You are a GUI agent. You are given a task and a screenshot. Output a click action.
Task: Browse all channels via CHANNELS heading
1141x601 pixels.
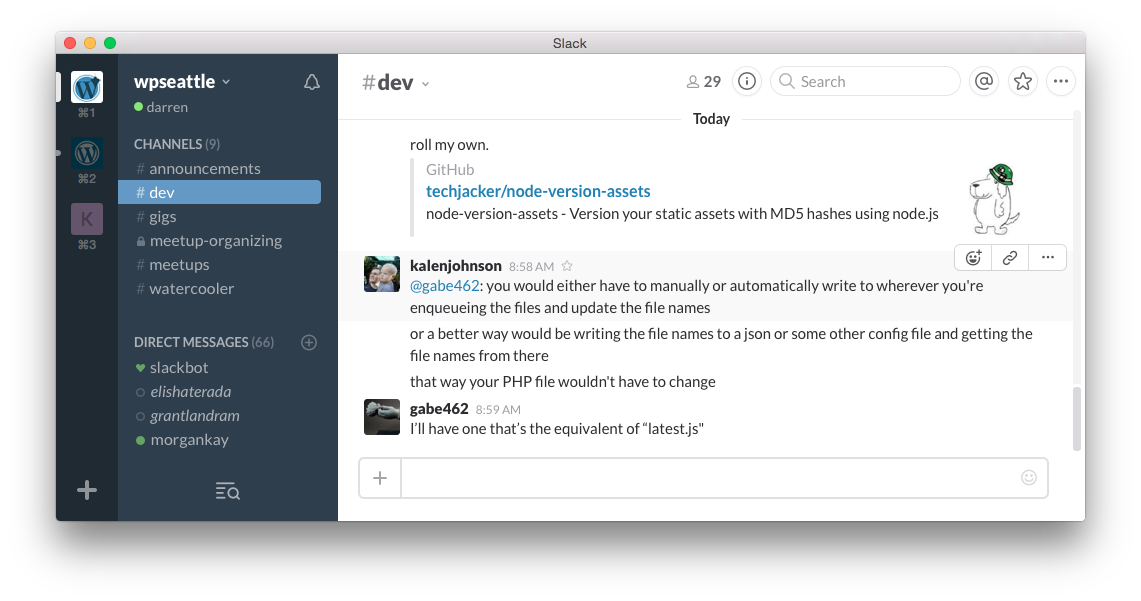(177, 144)
